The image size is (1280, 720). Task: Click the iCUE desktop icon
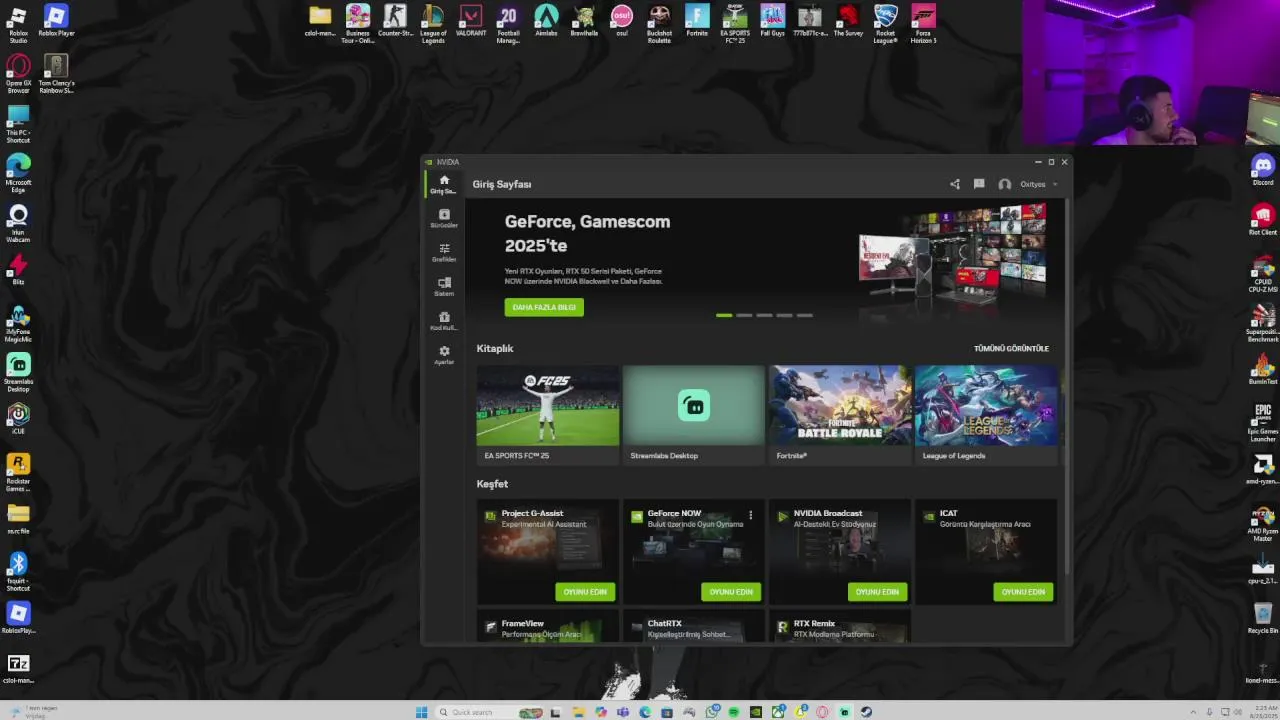point(18,418)
